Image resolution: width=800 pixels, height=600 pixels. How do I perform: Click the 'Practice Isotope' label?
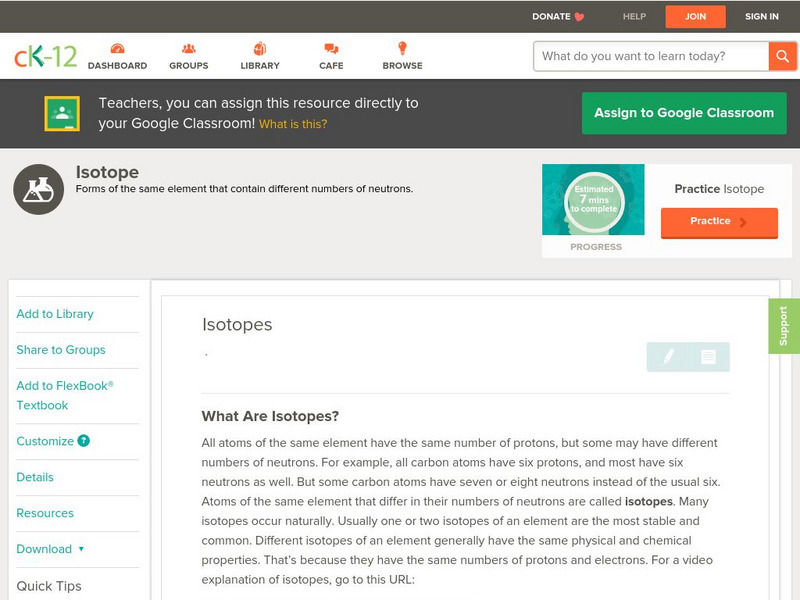click(719, 189)
